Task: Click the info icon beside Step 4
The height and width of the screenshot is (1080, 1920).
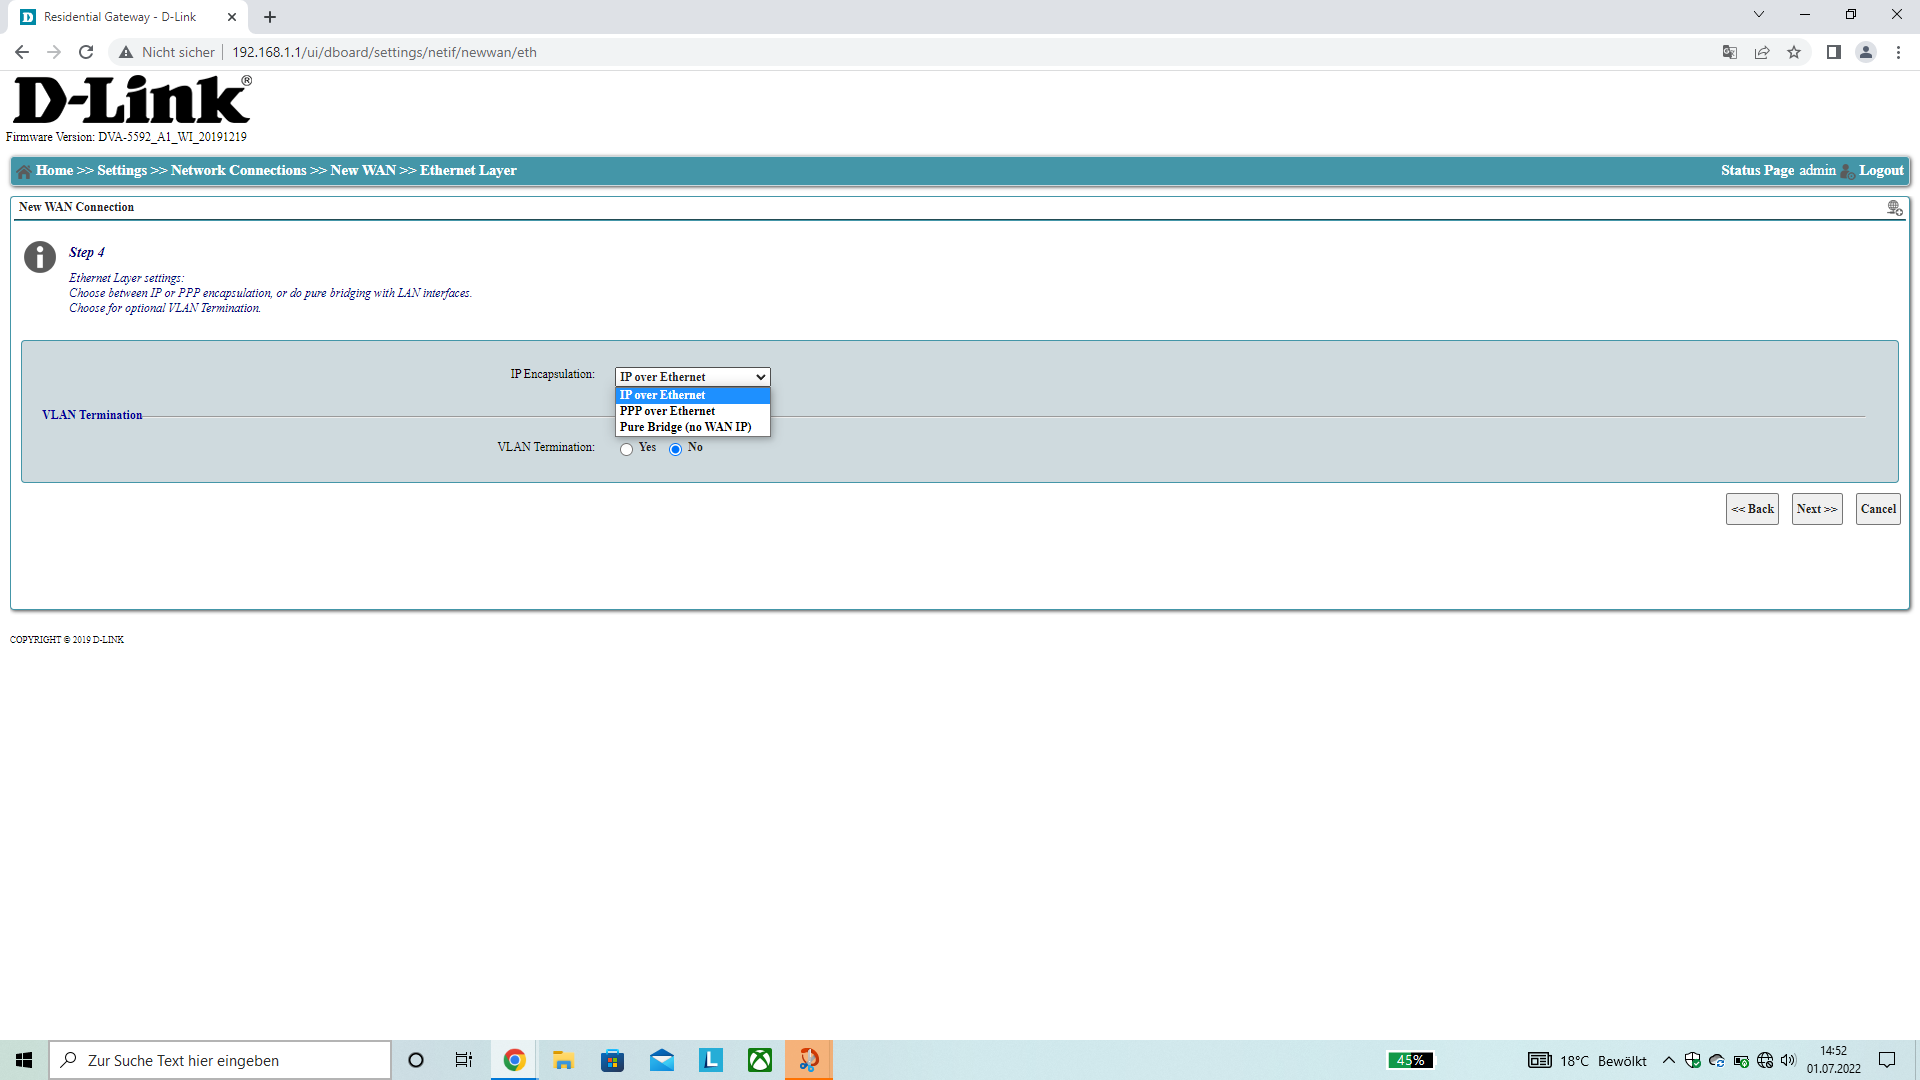Action: pos(40,257)
